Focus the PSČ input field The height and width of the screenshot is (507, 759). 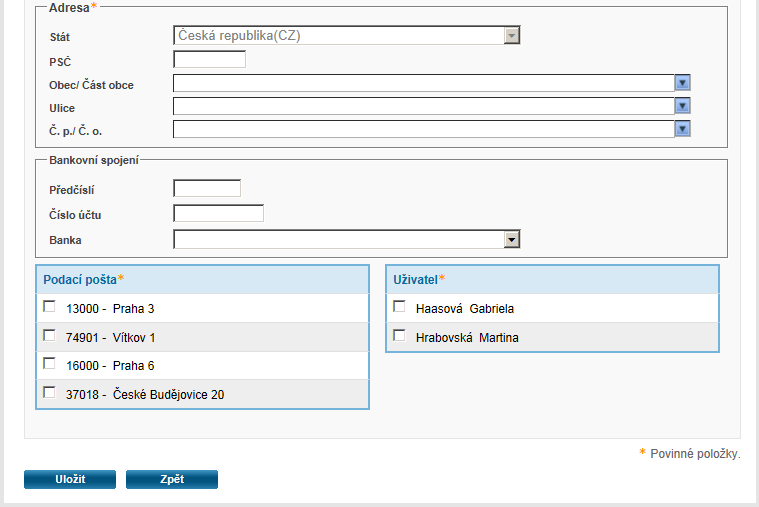209,60
